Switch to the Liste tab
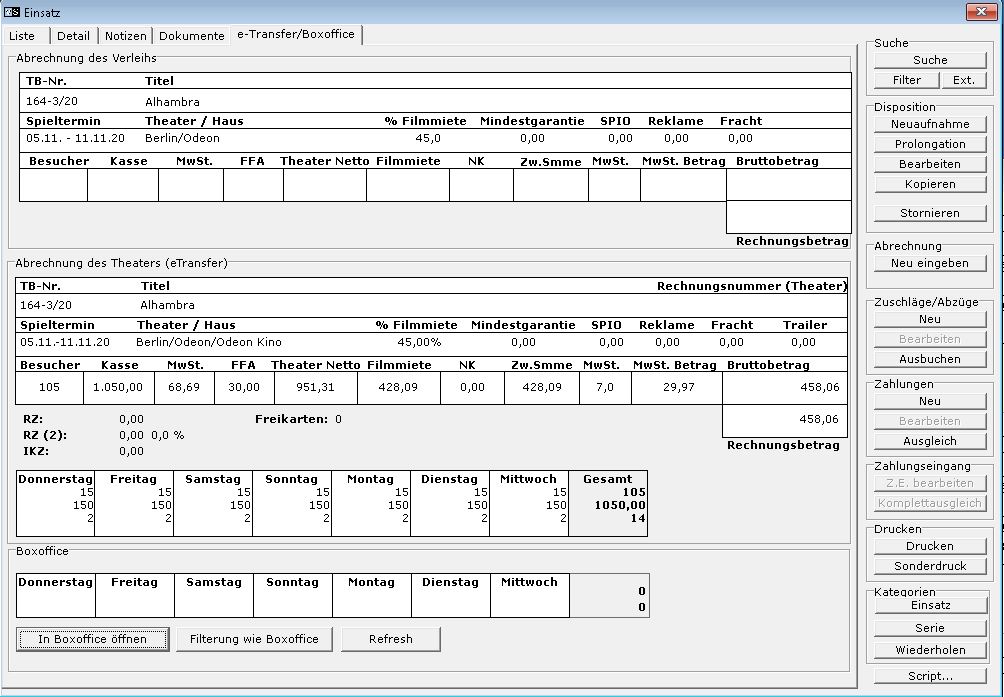This screenshot has height=697, width=1004. pyautogui.click(x=22, y=36)
